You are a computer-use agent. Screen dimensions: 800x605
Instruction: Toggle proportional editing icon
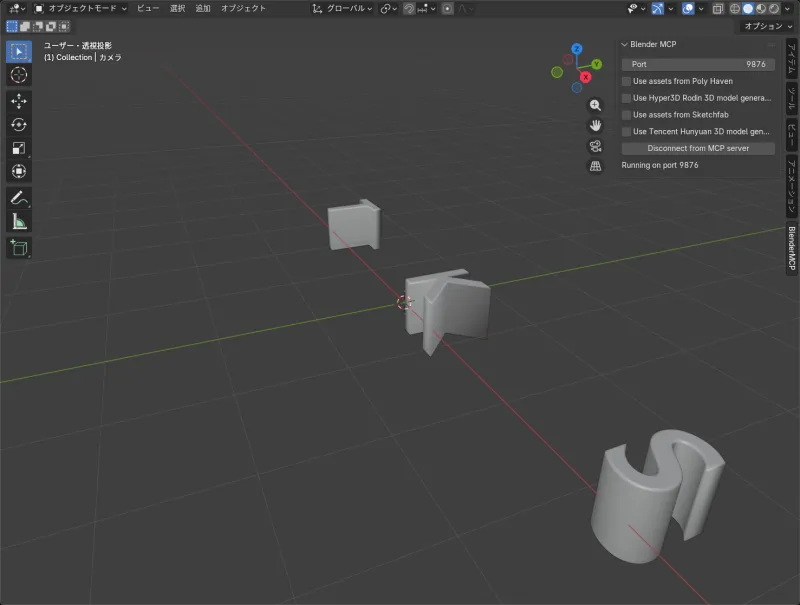click(x=447, y=9)
